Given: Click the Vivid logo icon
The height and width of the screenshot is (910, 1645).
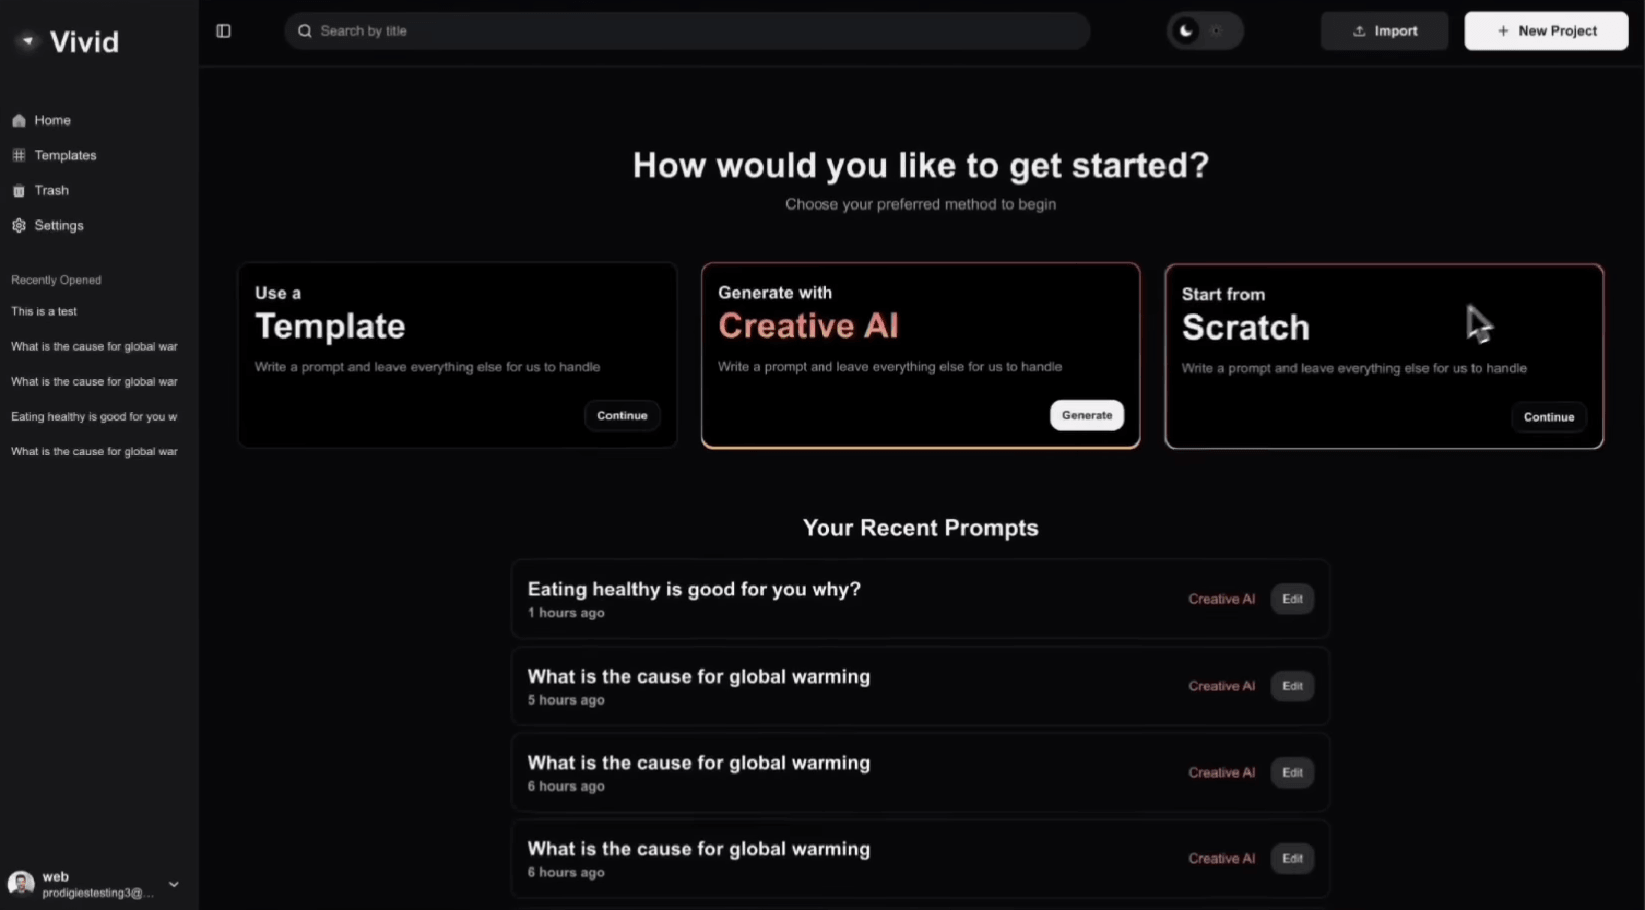Looking at the screenshot, I should (28, 41).
